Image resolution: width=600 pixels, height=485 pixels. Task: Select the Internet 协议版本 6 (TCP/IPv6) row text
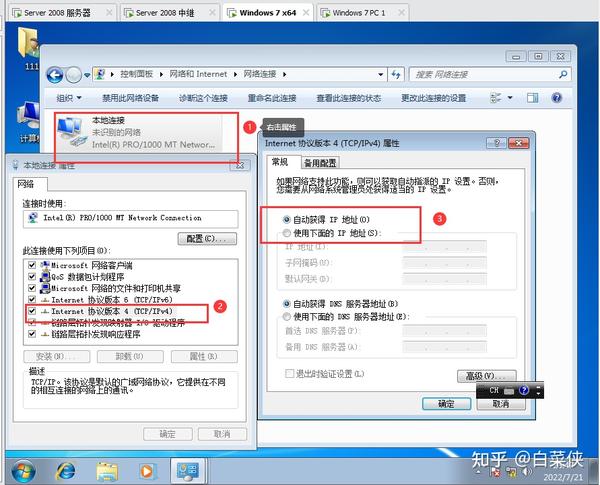coord(112,300)
